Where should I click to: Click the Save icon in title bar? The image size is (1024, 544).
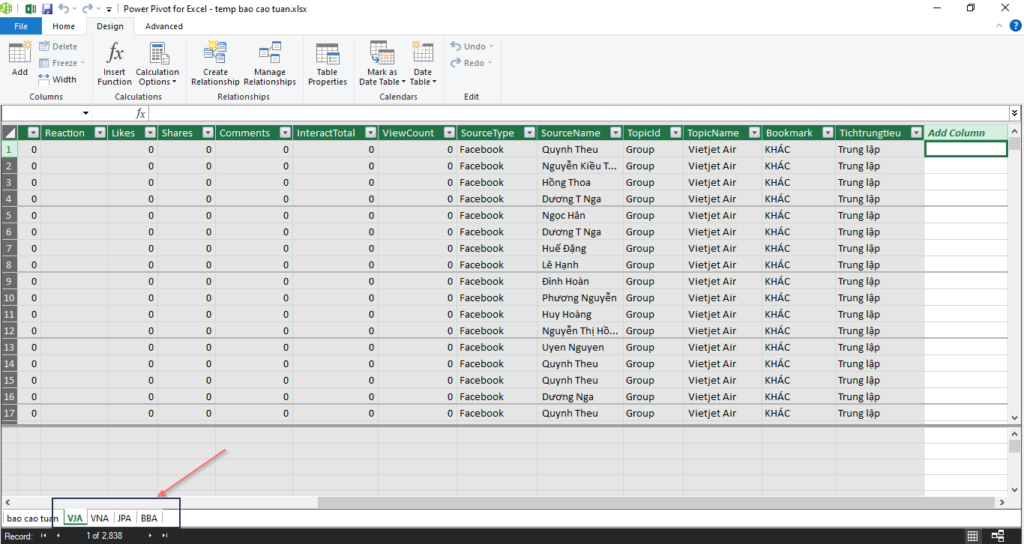pyautogui.click(x=47, y=8)
